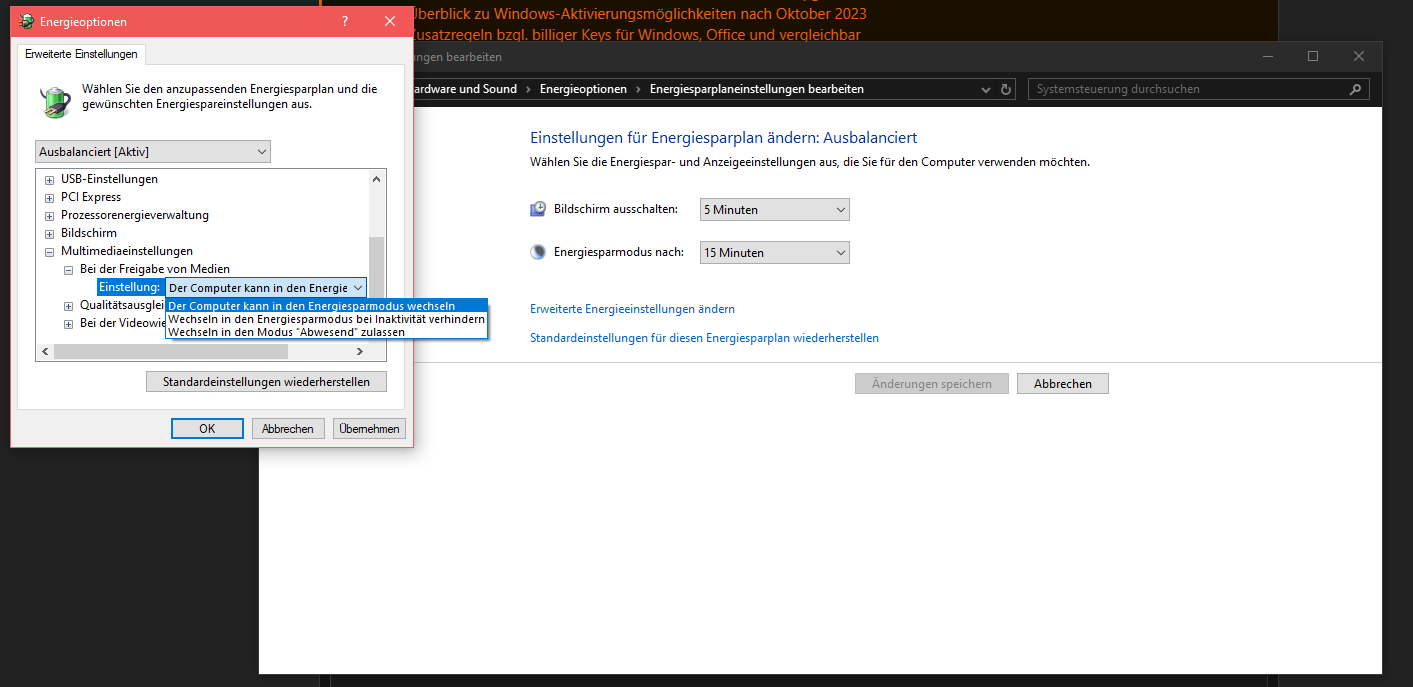1413x687 pixels.
Task: Click the Energieoptionen battery title icon
Action: click(25, 21)
